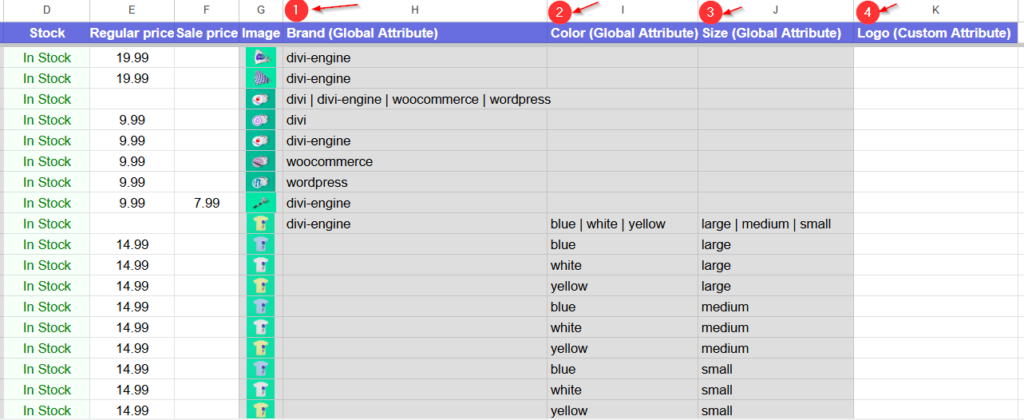Screen dimensions: 1024x420
Task: Select regular price 9.99 beside sale 7.99
Action: [132, 203]
